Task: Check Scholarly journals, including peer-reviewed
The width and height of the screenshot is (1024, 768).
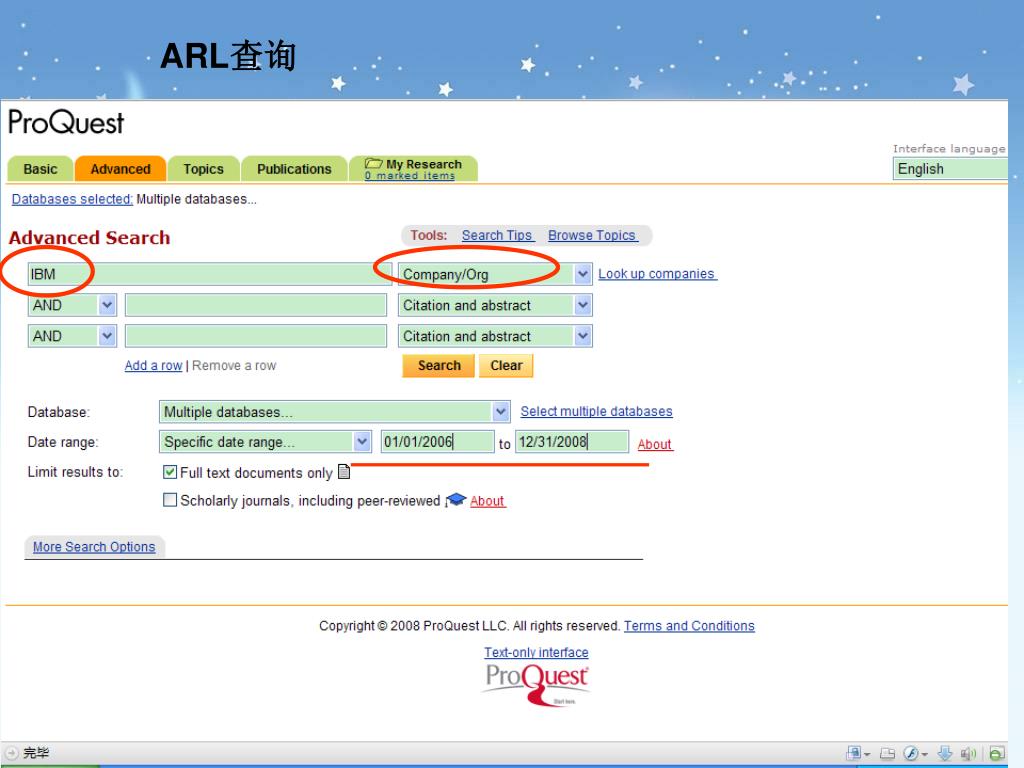Action: pyautogui.click(x=170, y=500)
